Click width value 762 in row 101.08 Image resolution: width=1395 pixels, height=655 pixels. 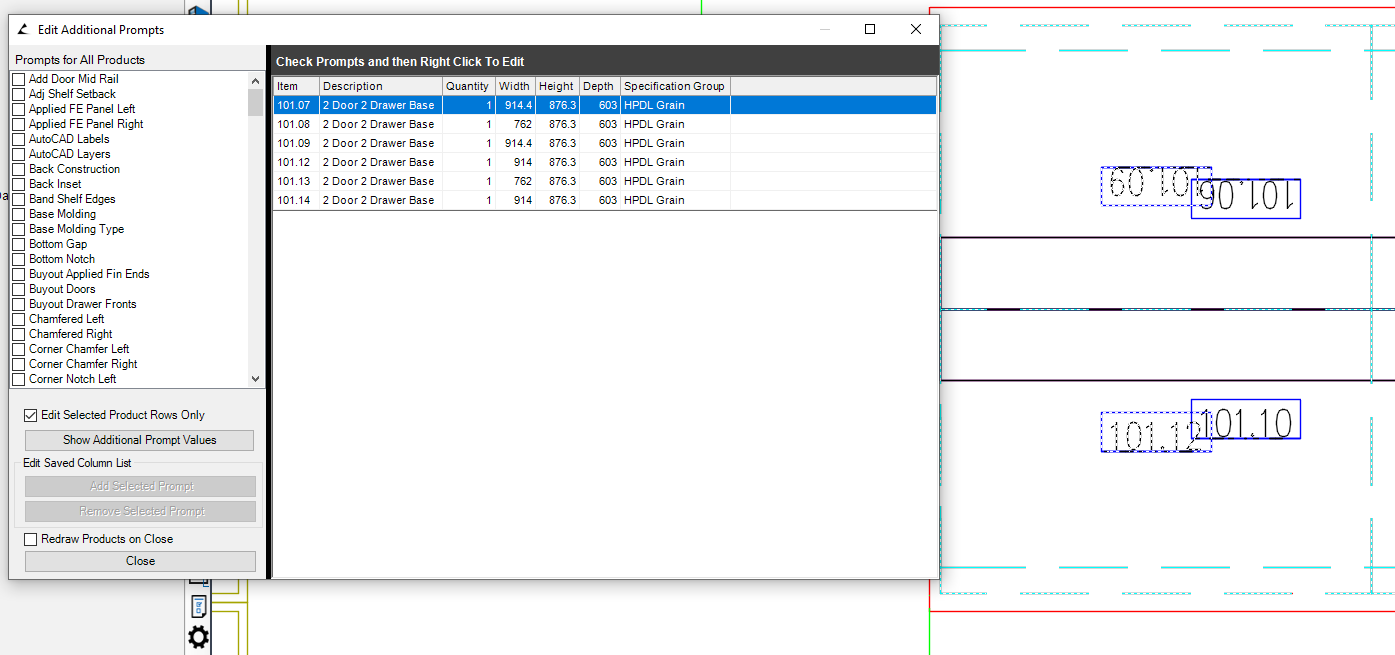[x=516, y=124]
